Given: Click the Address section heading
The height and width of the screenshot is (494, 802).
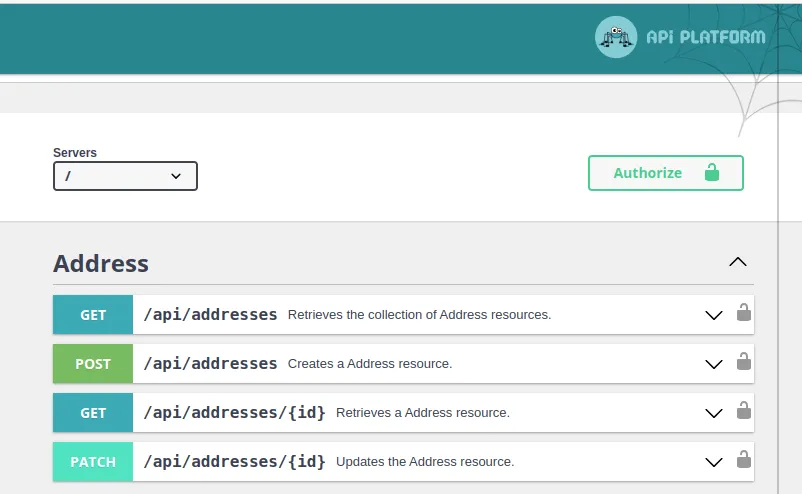Looking at the screenshot, I should pyautogui.click(x=101, y=263).
